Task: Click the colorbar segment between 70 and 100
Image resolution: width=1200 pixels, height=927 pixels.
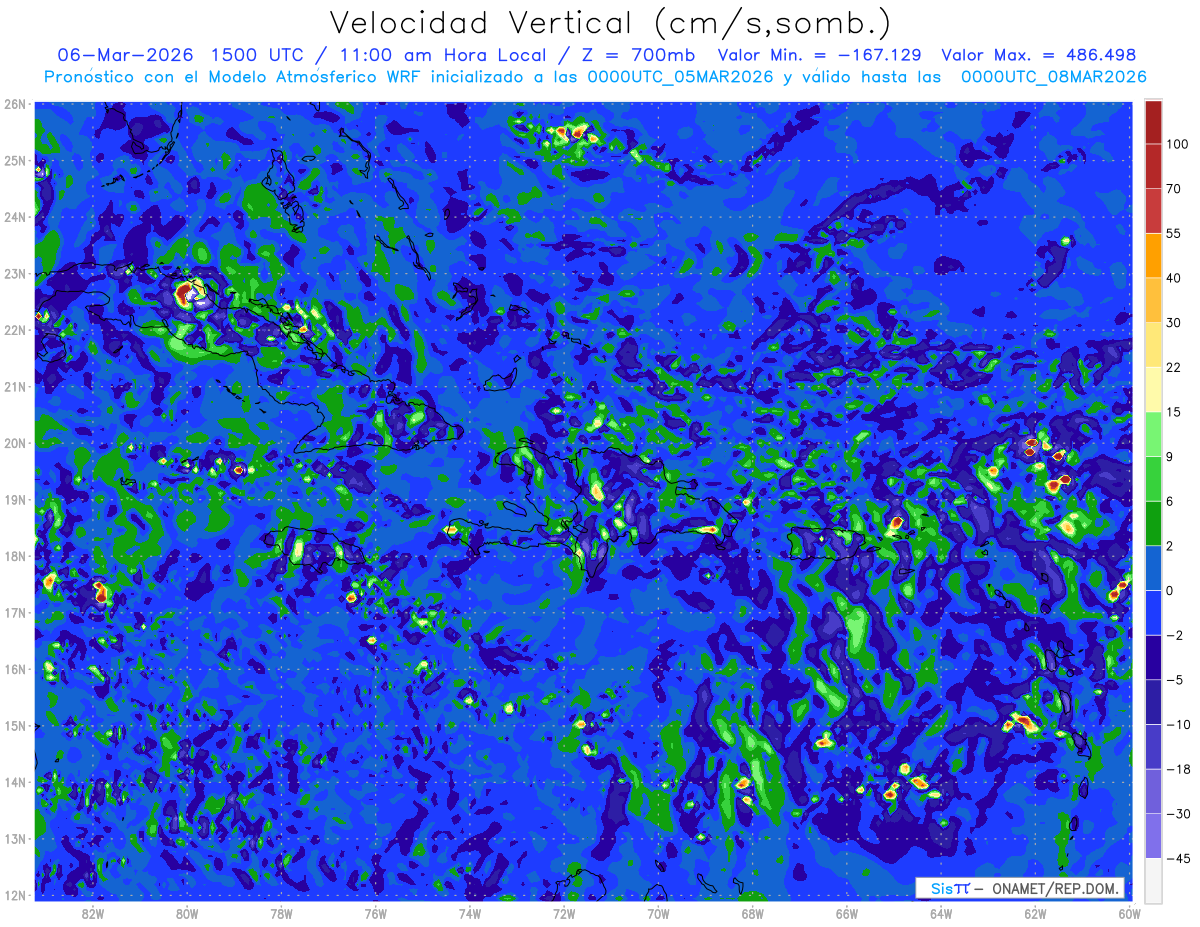Action: pos(1153,166)
